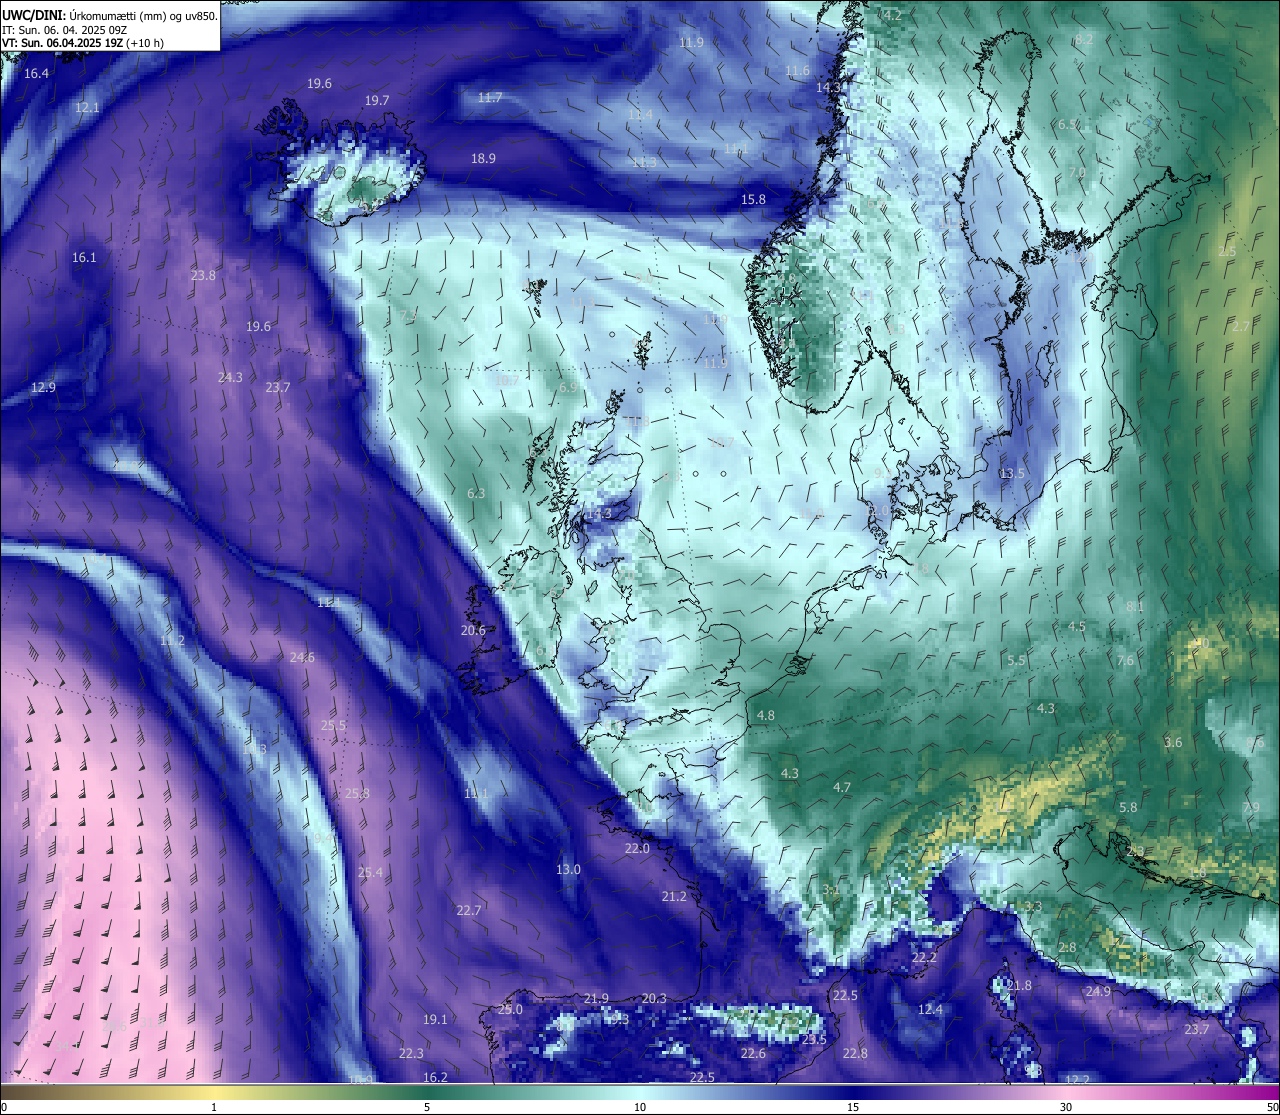Select the 22.2 value in the Mediterranean
Viewport: 1280px width, 1115px height.
924,958
